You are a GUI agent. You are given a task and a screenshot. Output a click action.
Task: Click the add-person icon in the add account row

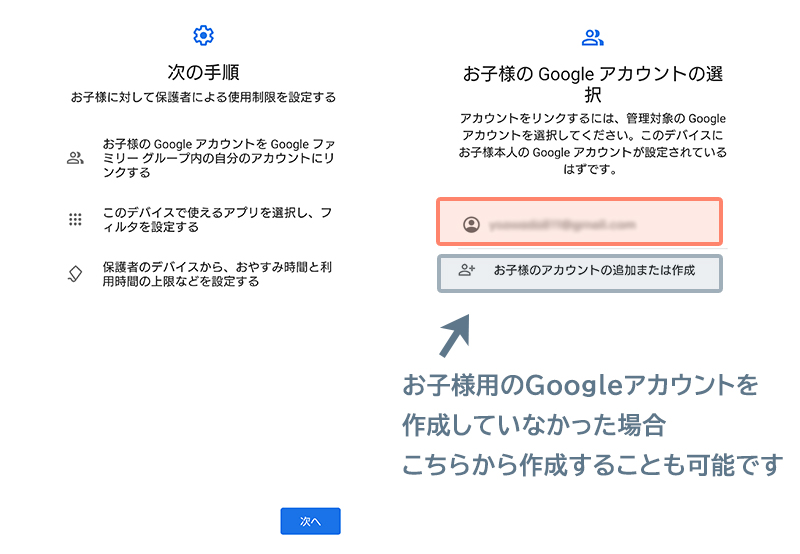coord(466,270)
